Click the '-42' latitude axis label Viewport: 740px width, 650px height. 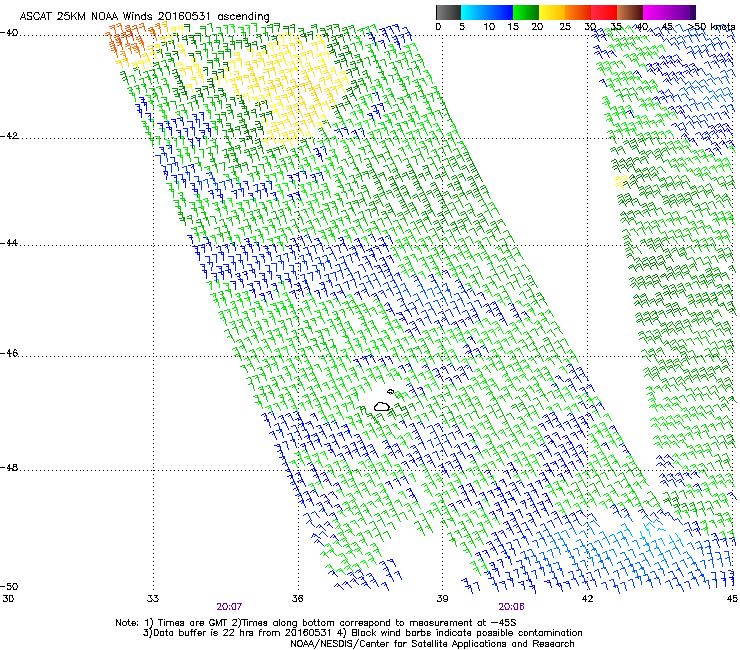tap(9, 136)
